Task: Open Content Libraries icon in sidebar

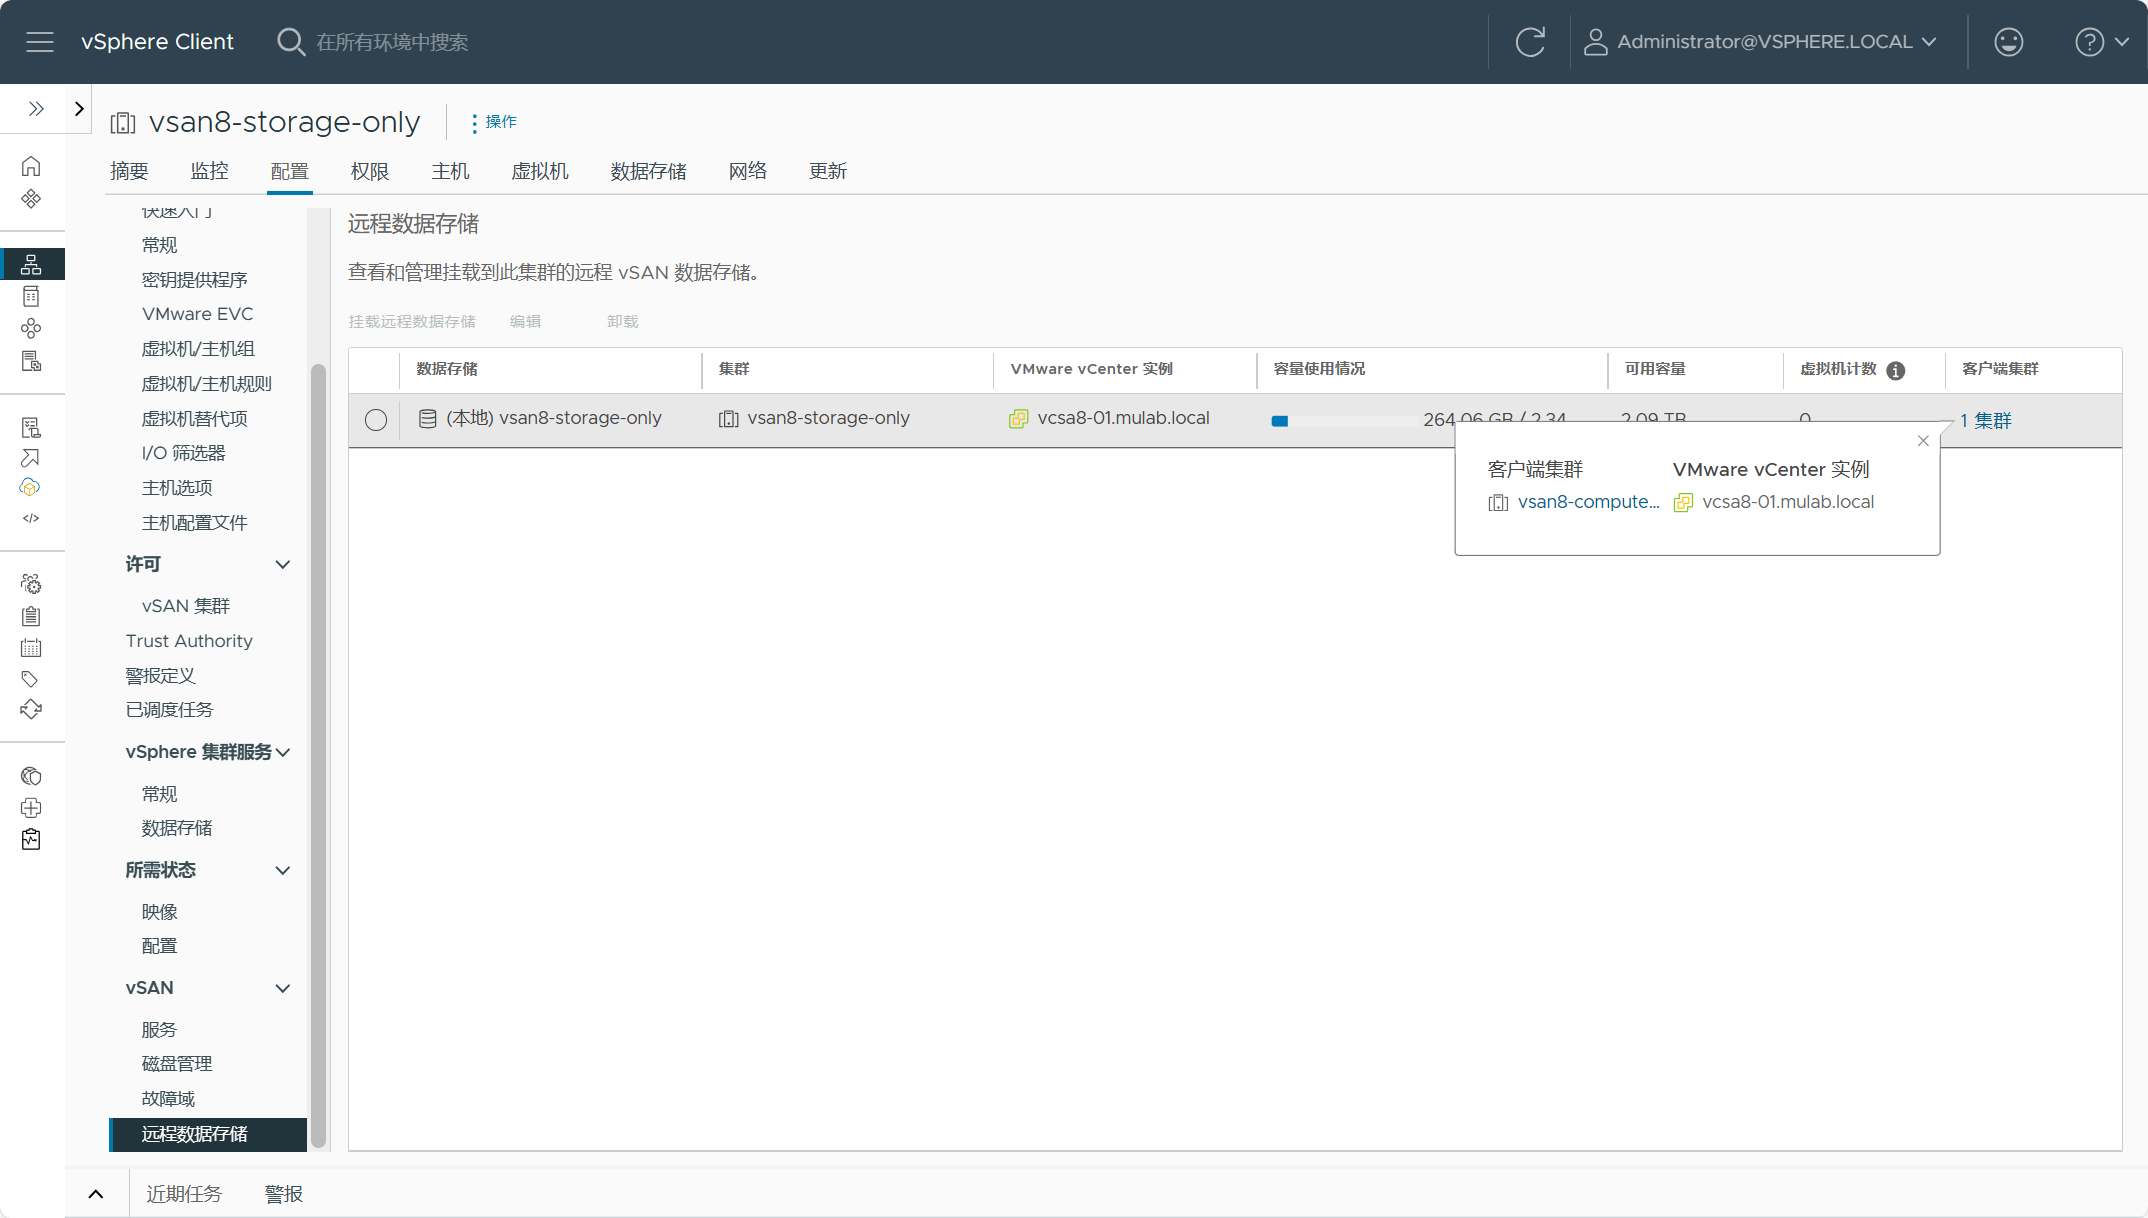Action: click(31, 296)
